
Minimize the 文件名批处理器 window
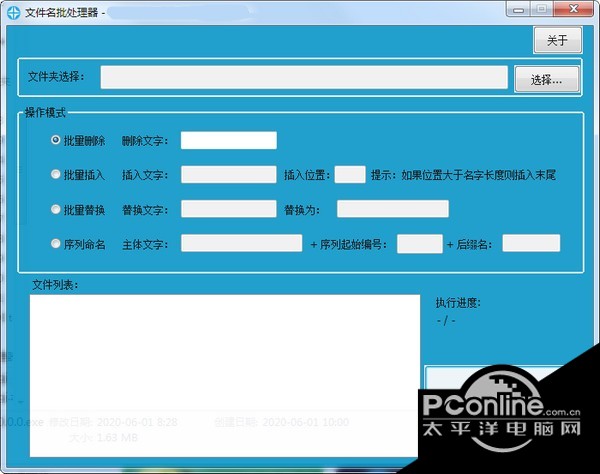tap(518, 9)
